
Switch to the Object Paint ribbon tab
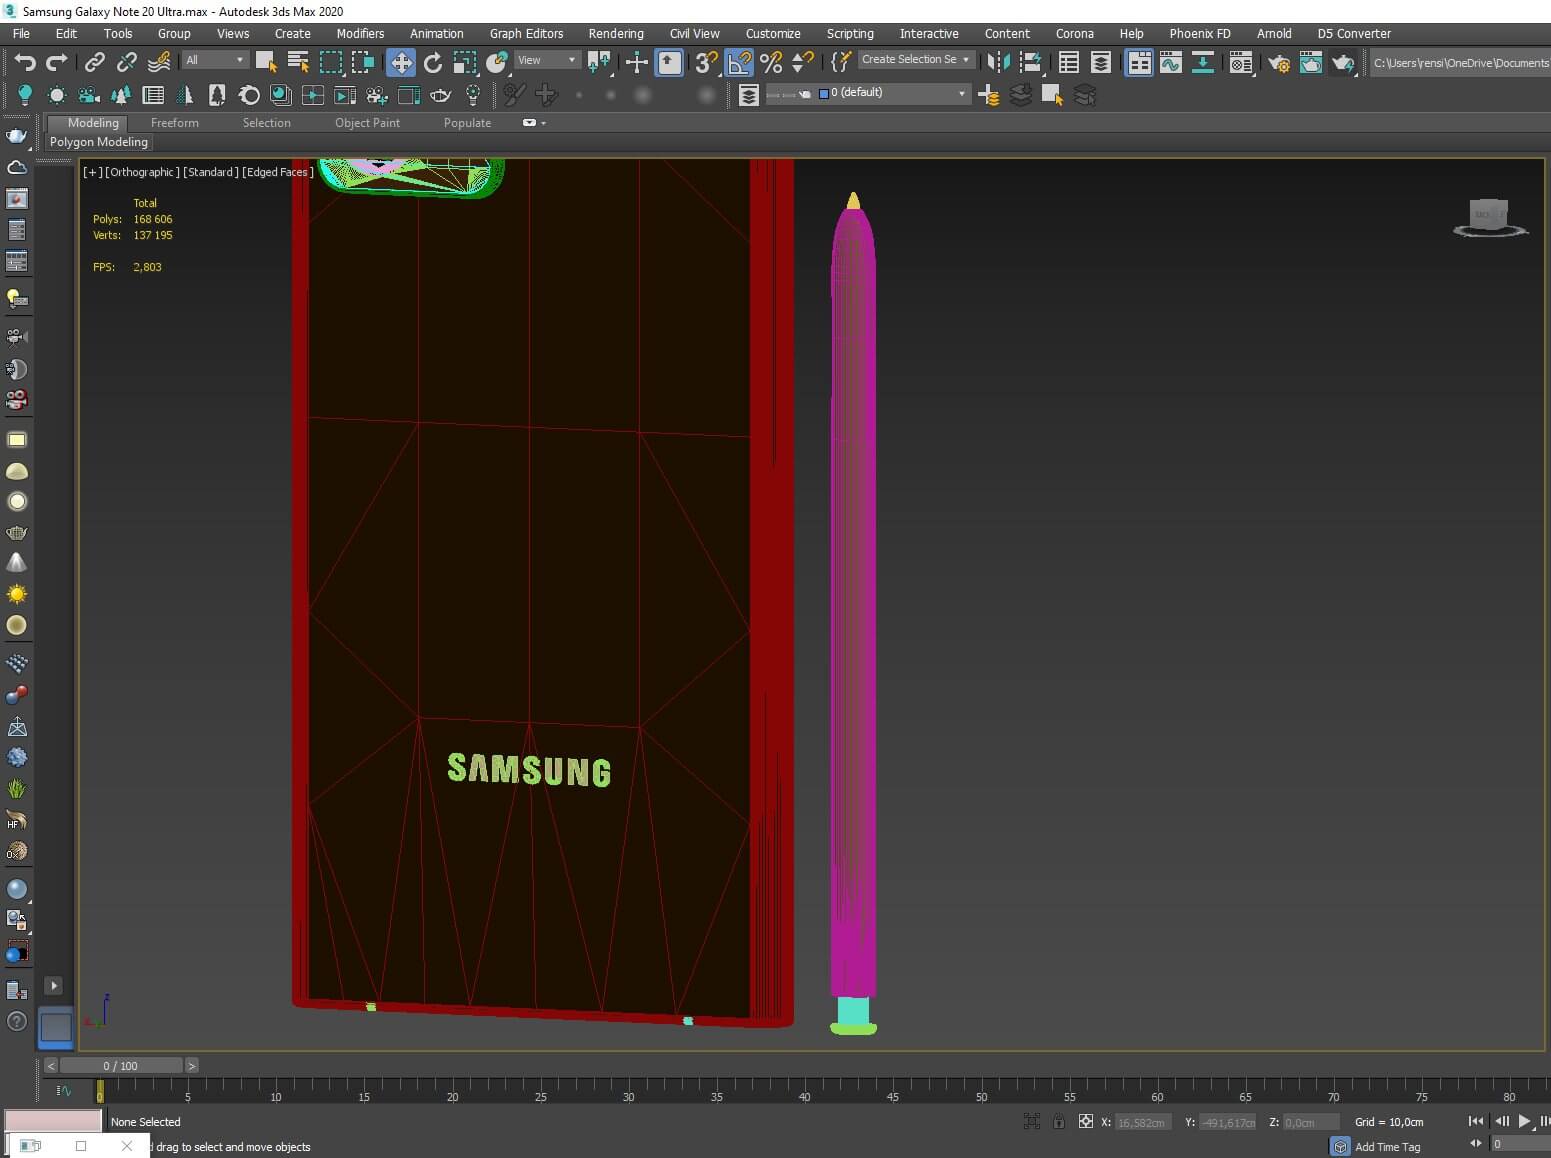tap(367, 123)
